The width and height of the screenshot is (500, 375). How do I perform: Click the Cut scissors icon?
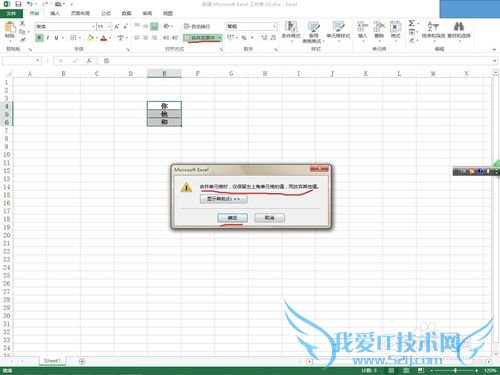pos(22,23)
